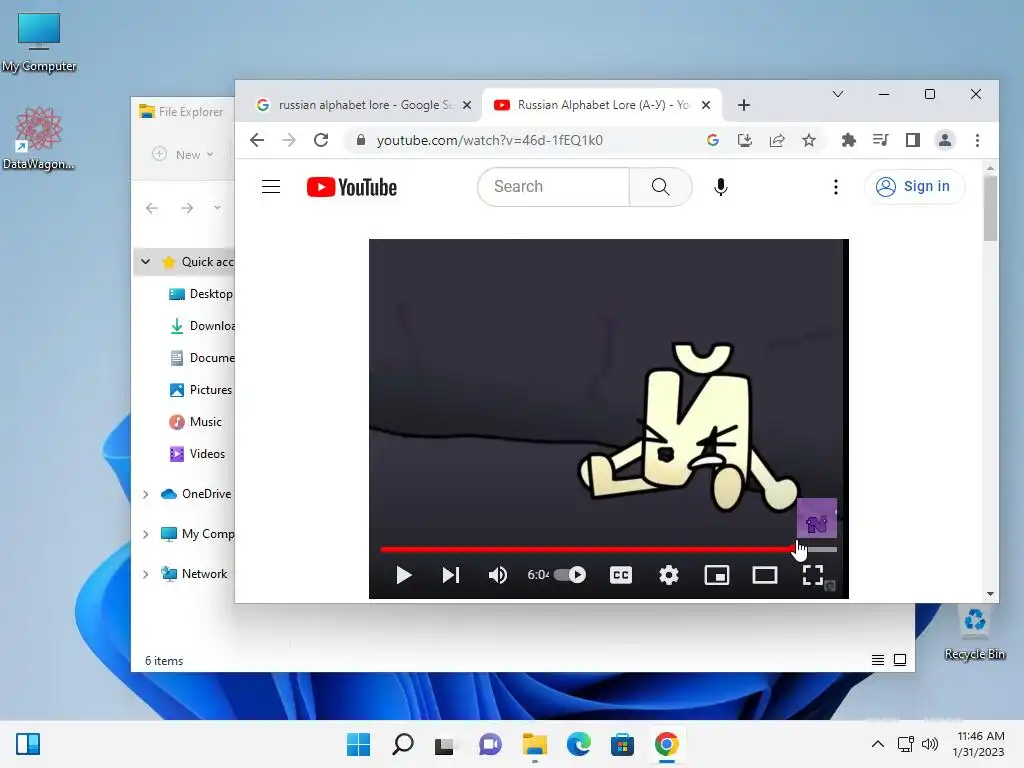The width and height of the screenshot is (1024, 768).
Task: Select Music in File Explorer sidebar
Action: point(196,422)
